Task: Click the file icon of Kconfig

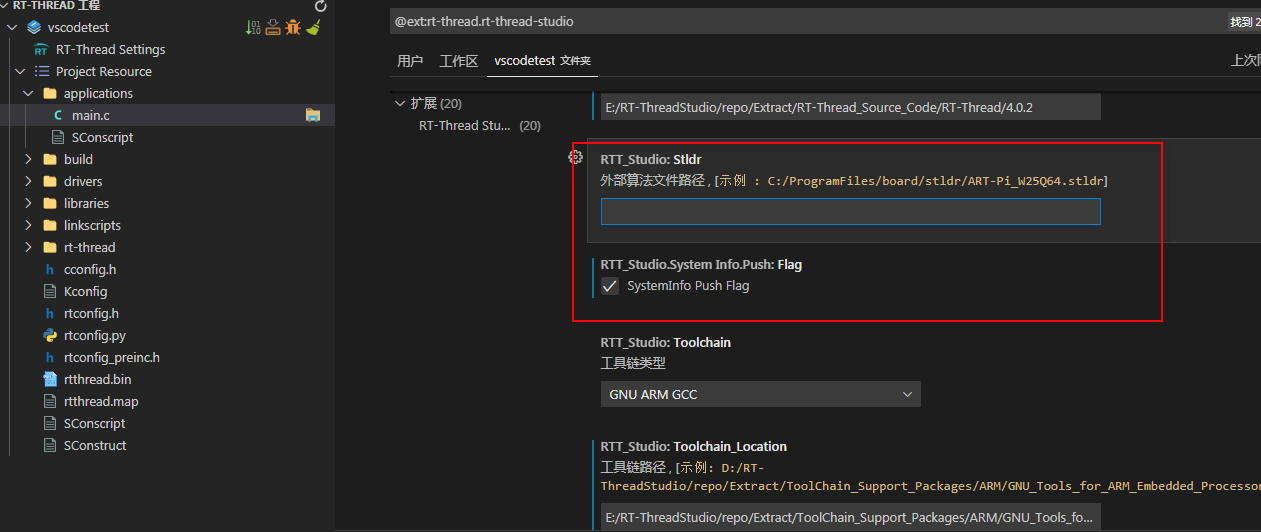Action: coord(50,292)
